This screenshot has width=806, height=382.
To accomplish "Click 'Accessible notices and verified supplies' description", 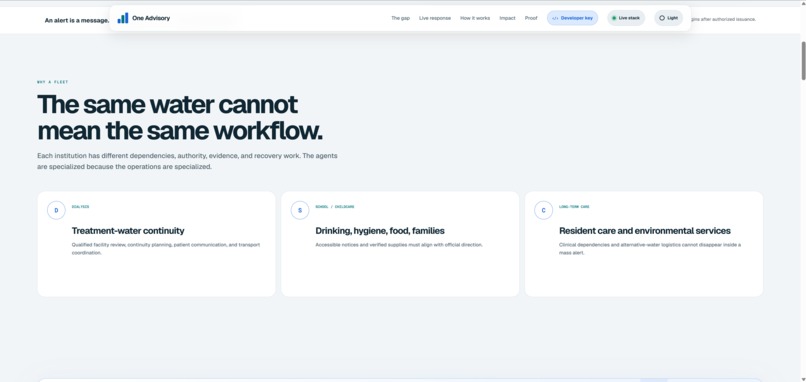I will click(399, 245).
